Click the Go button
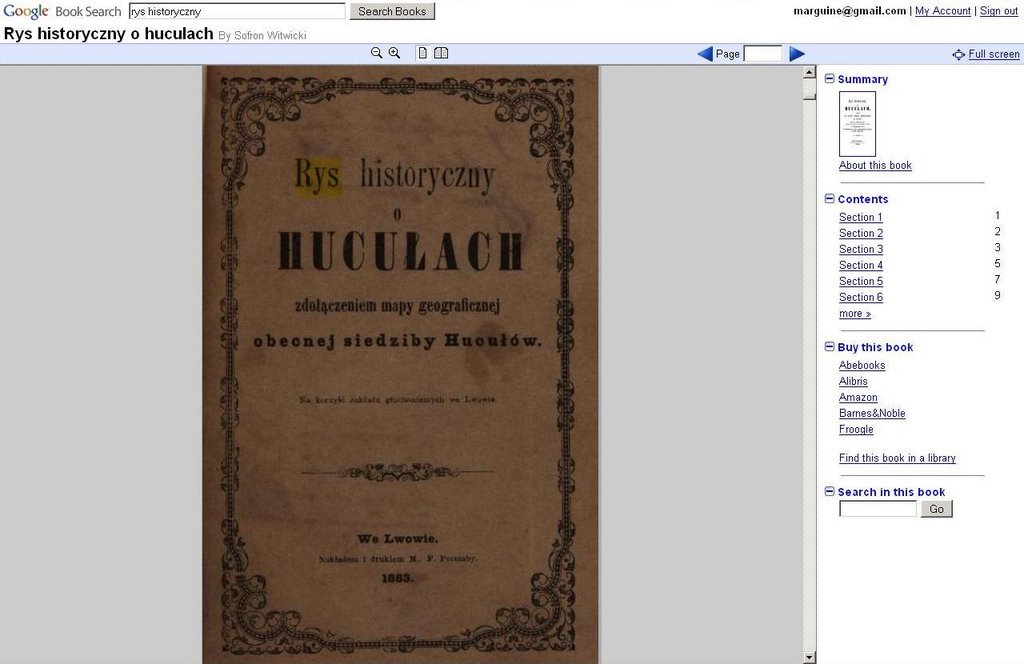The width and height of the screenshot is (1024, 664). click(936, 509)
